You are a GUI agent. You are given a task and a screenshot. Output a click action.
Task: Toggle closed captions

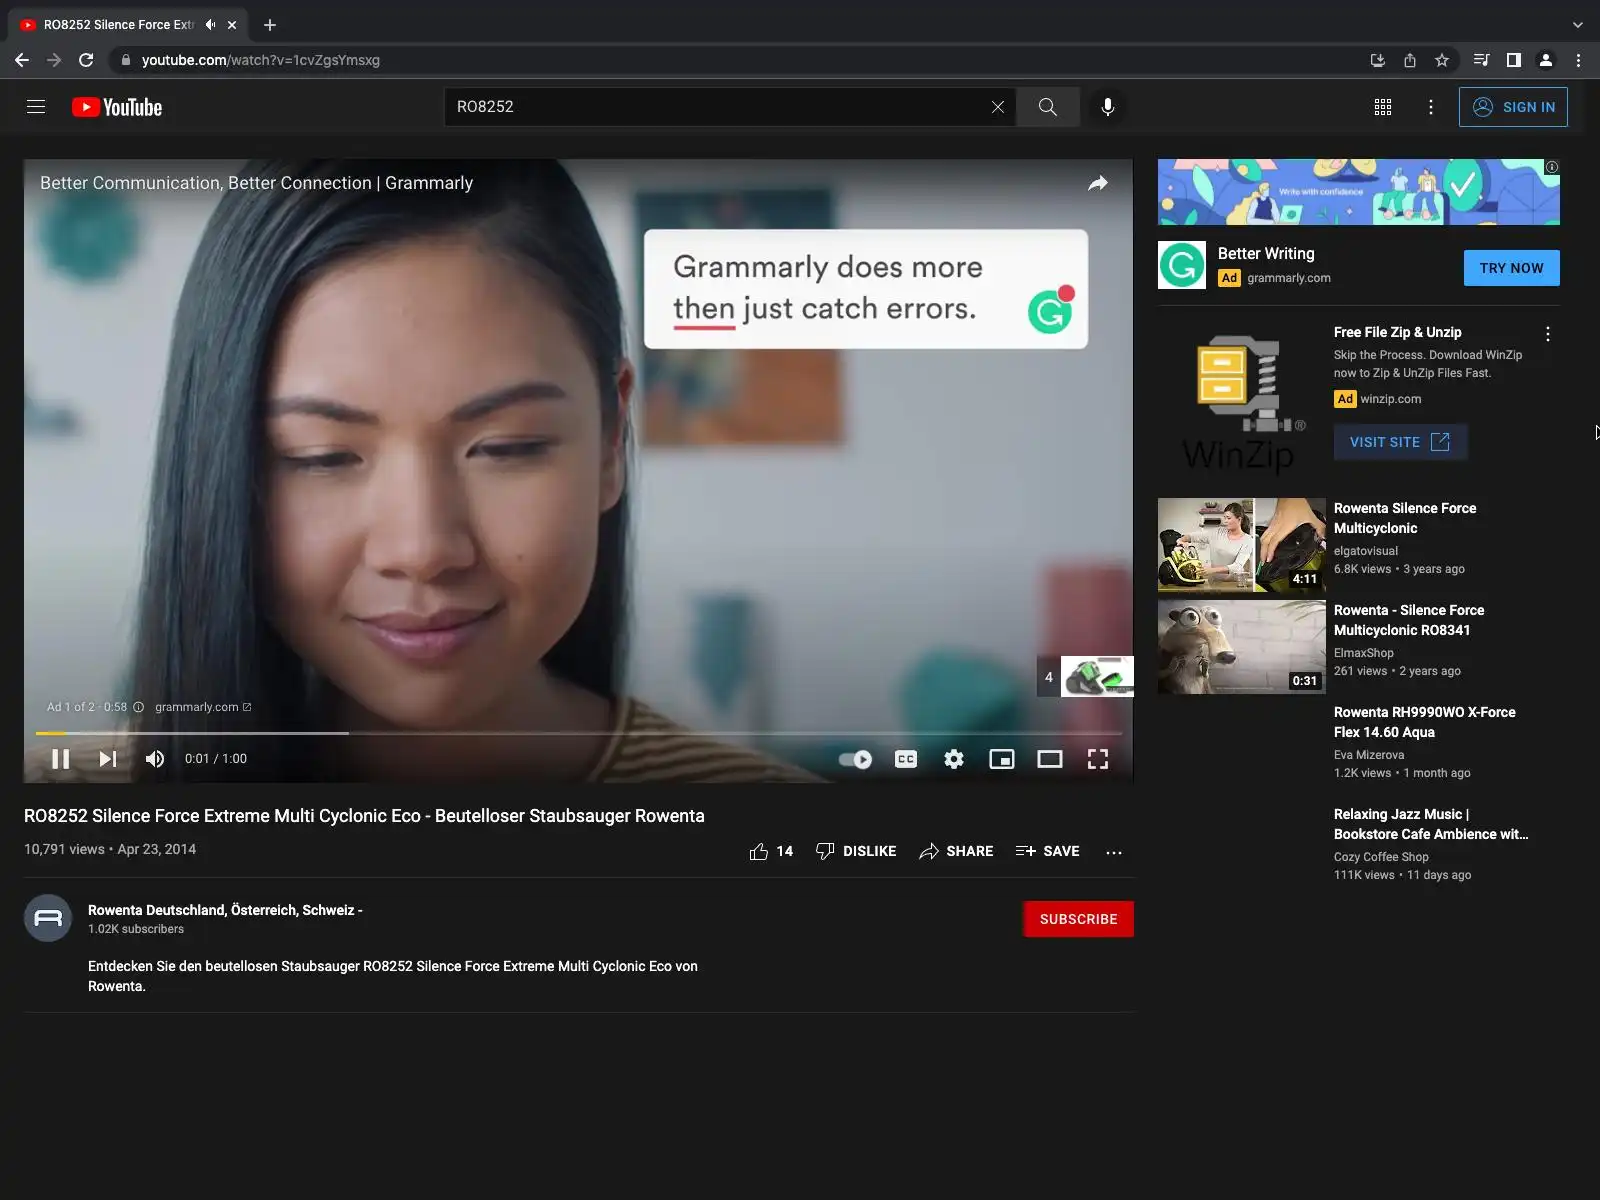pyautogui.click(x=906, y=759)
